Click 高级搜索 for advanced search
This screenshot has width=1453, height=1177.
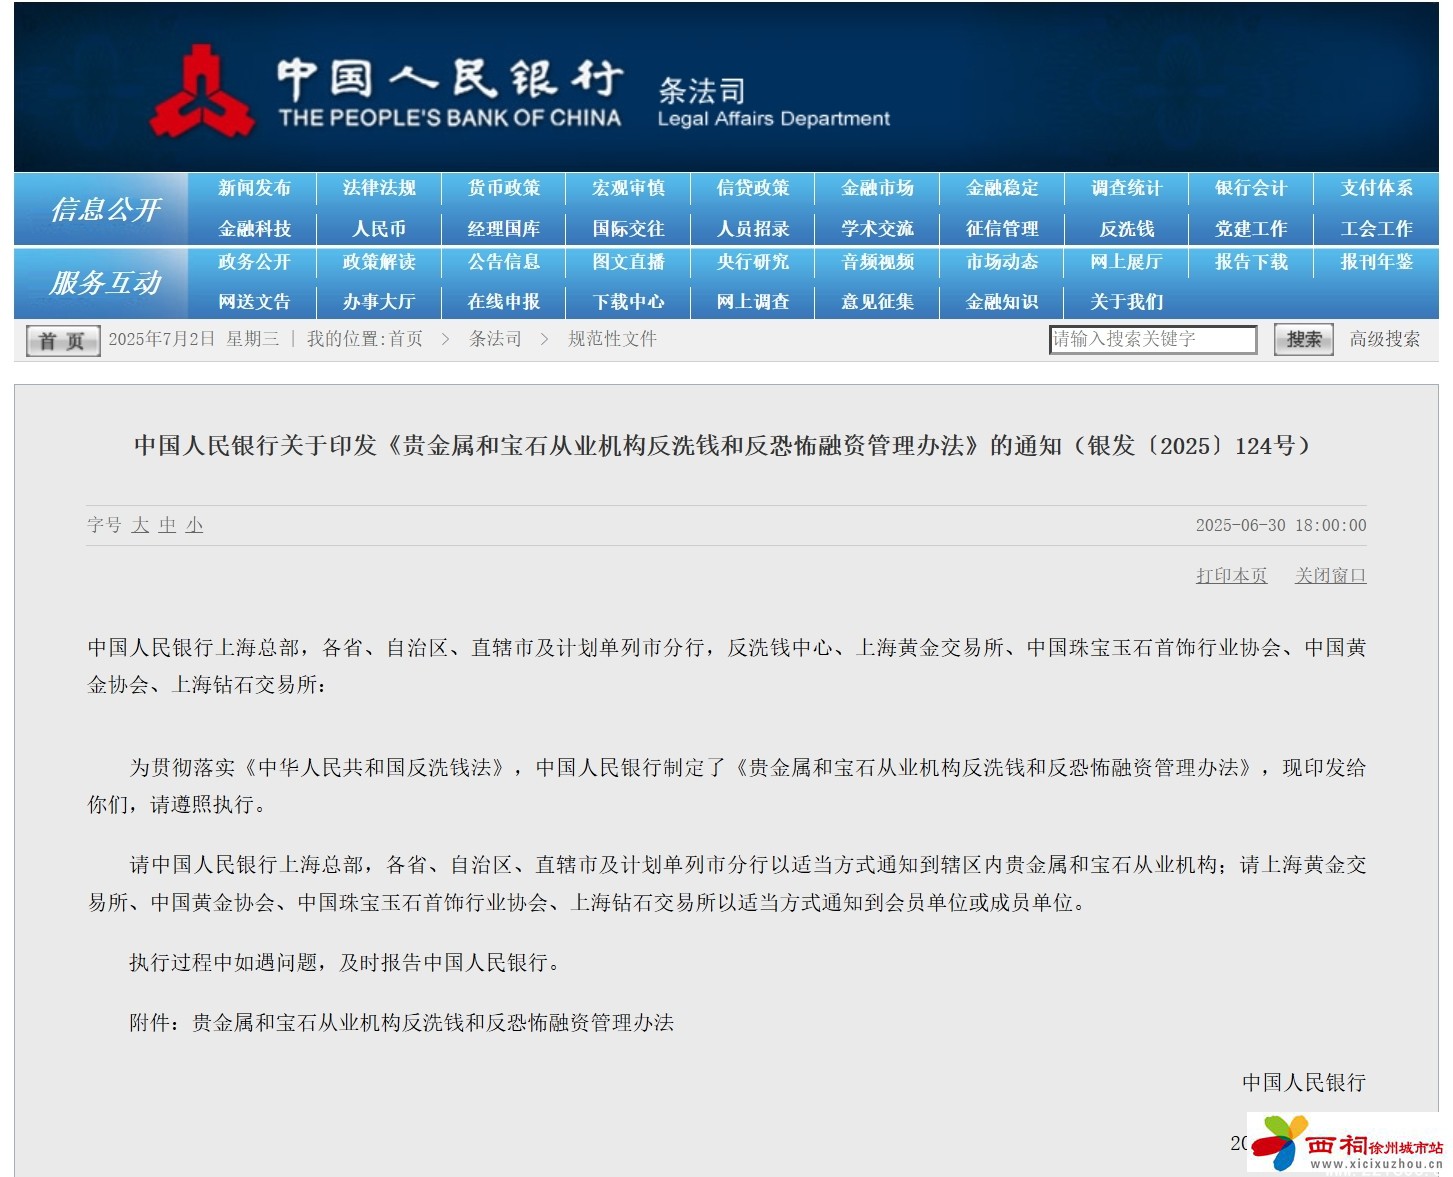tap(1385, 339)
